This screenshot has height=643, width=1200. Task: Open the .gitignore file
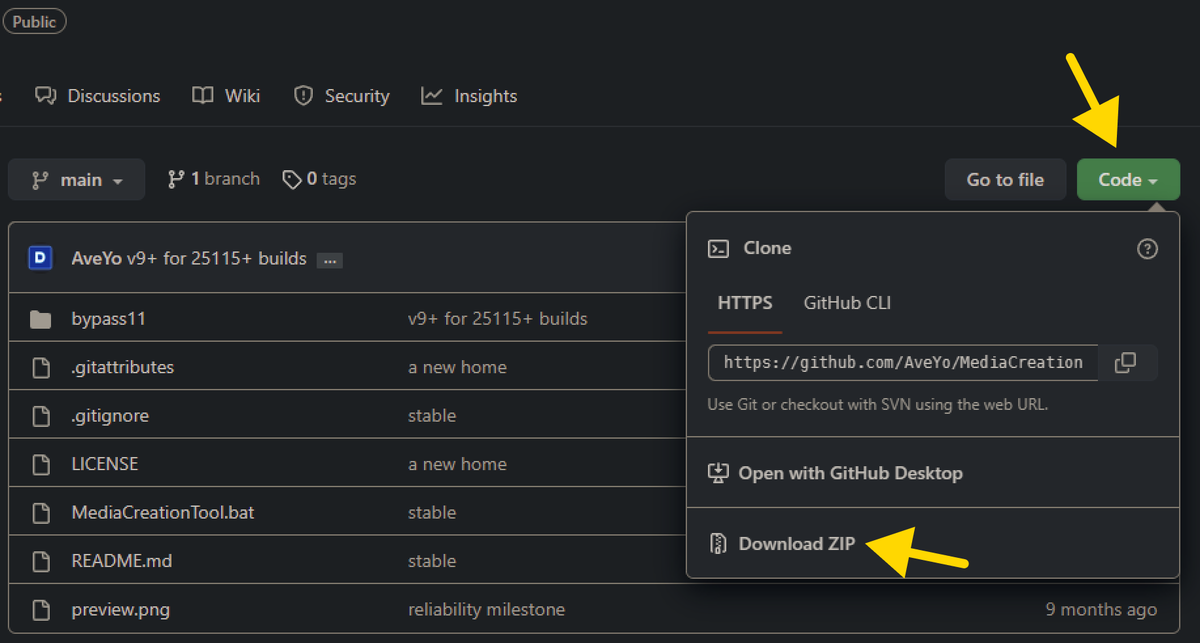click(x=110, y=416)
